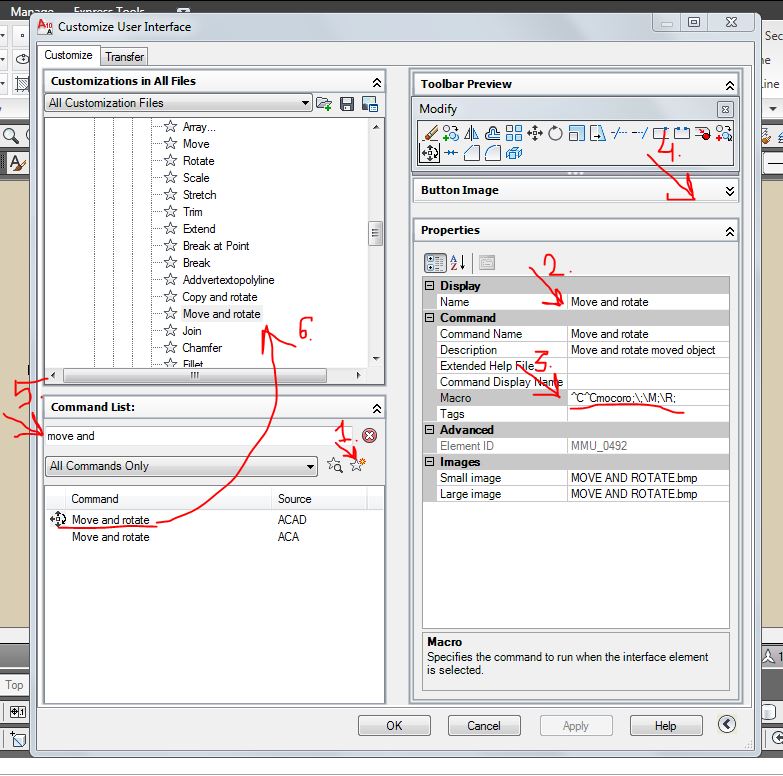783x776 pixels.
Task: Select the Break at Point icon in preview
Action: coord(661,133)
